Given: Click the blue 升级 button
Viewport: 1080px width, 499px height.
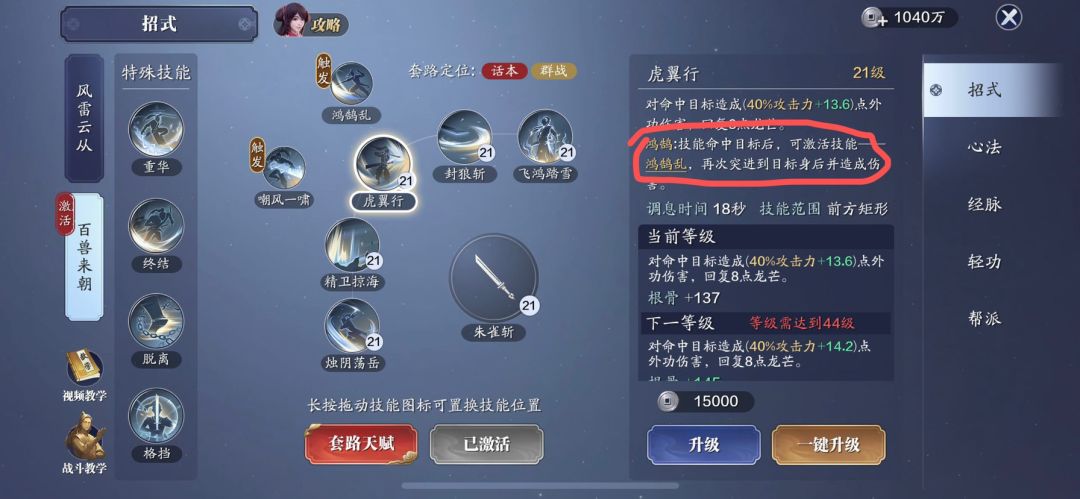Looking at the screenshot, I should coord(704,445).
